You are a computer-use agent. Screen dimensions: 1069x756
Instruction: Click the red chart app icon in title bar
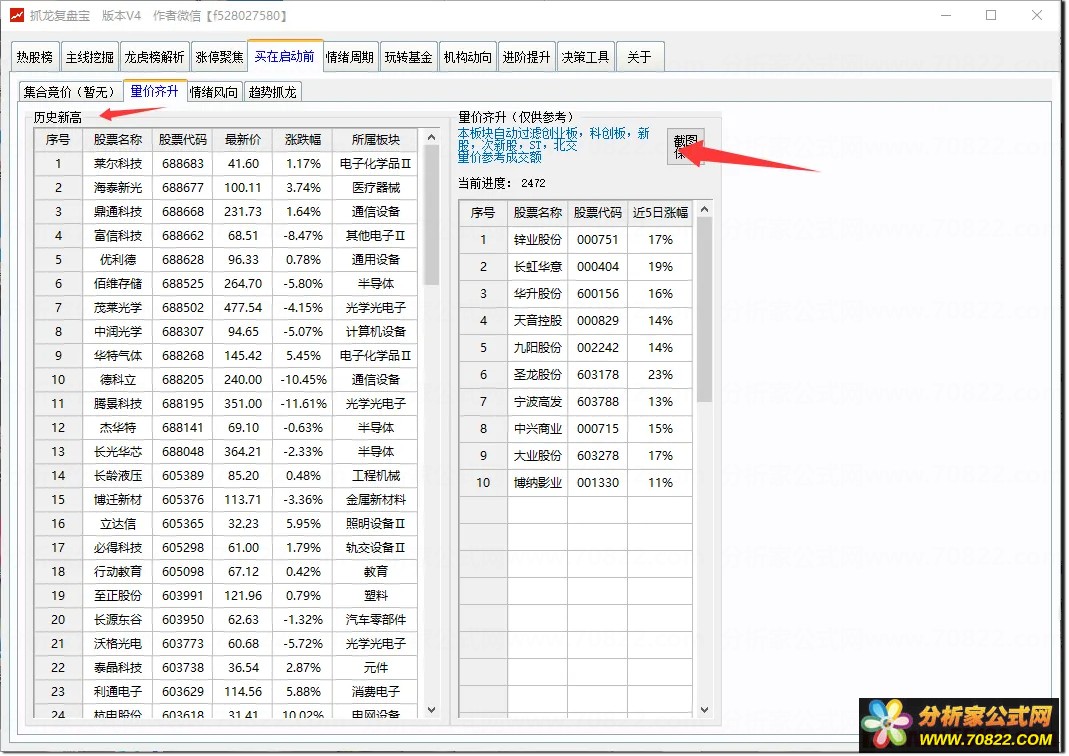(16, 16)
